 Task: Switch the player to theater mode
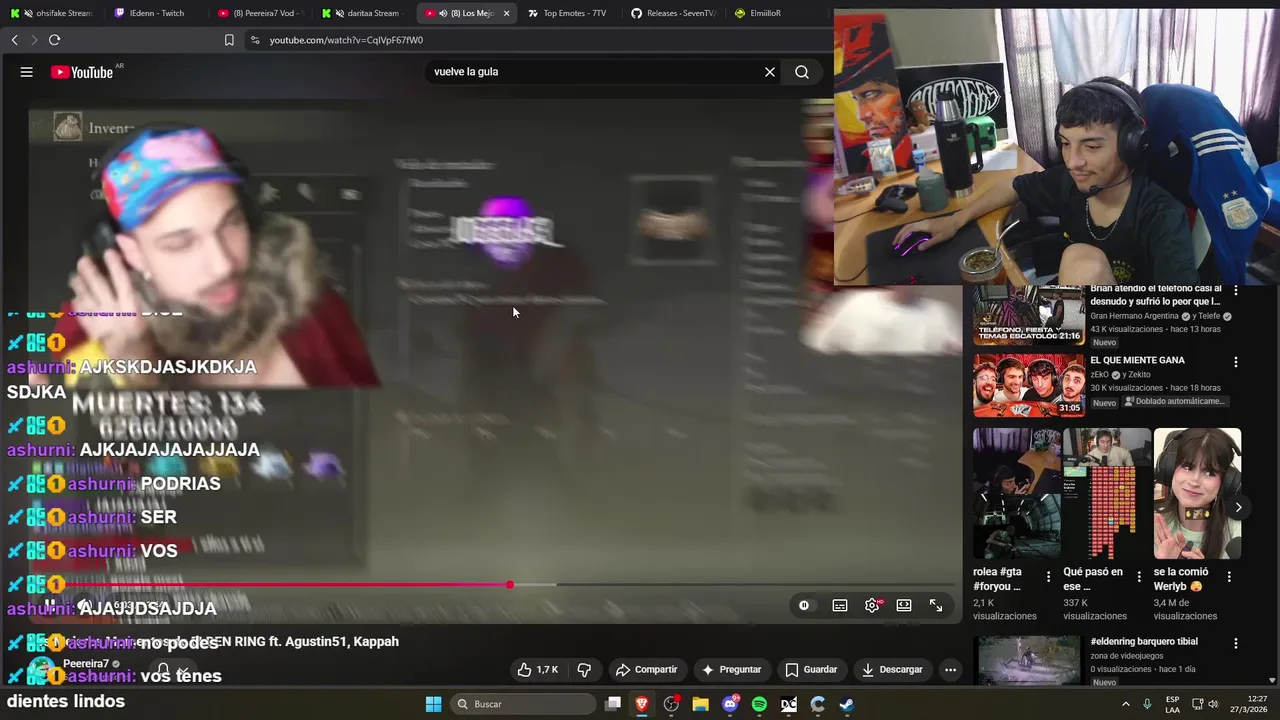pyautogui.click(x=904, y=605)
